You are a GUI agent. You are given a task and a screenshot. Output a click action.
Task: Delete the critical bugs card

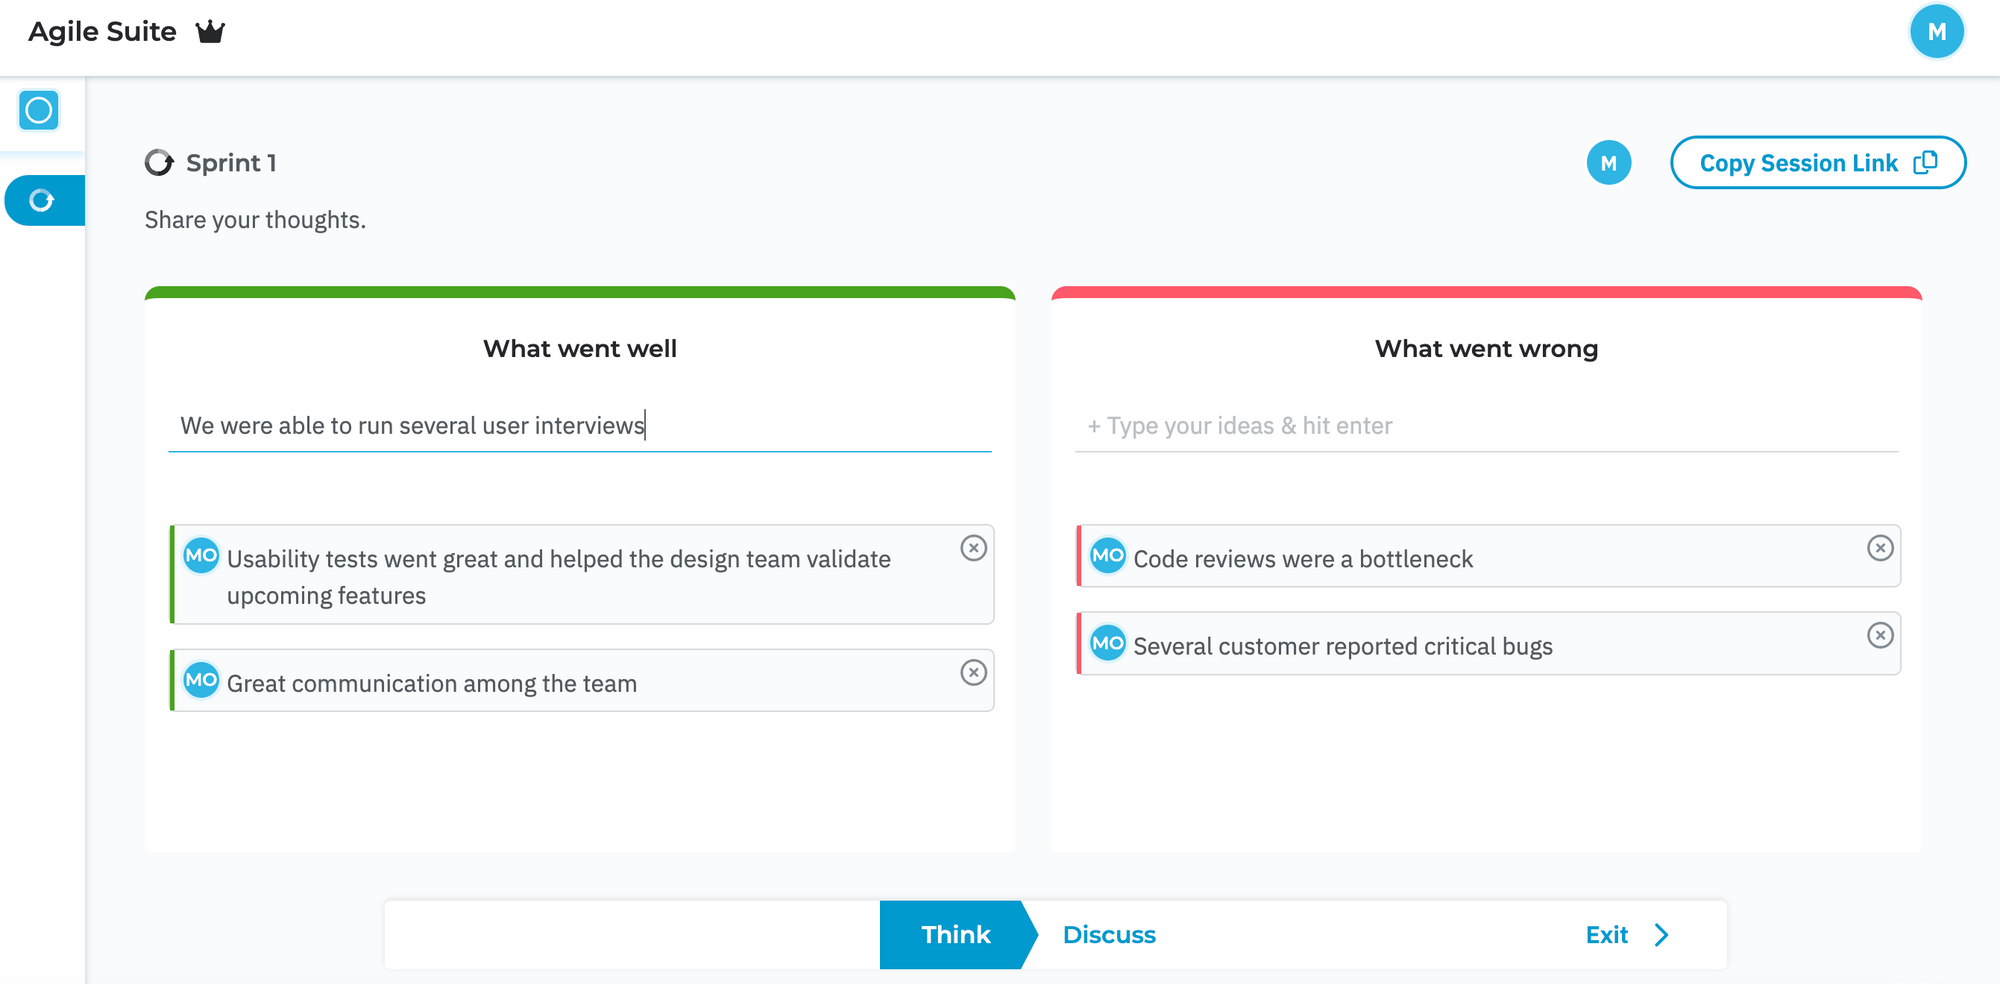[1880, 635]
